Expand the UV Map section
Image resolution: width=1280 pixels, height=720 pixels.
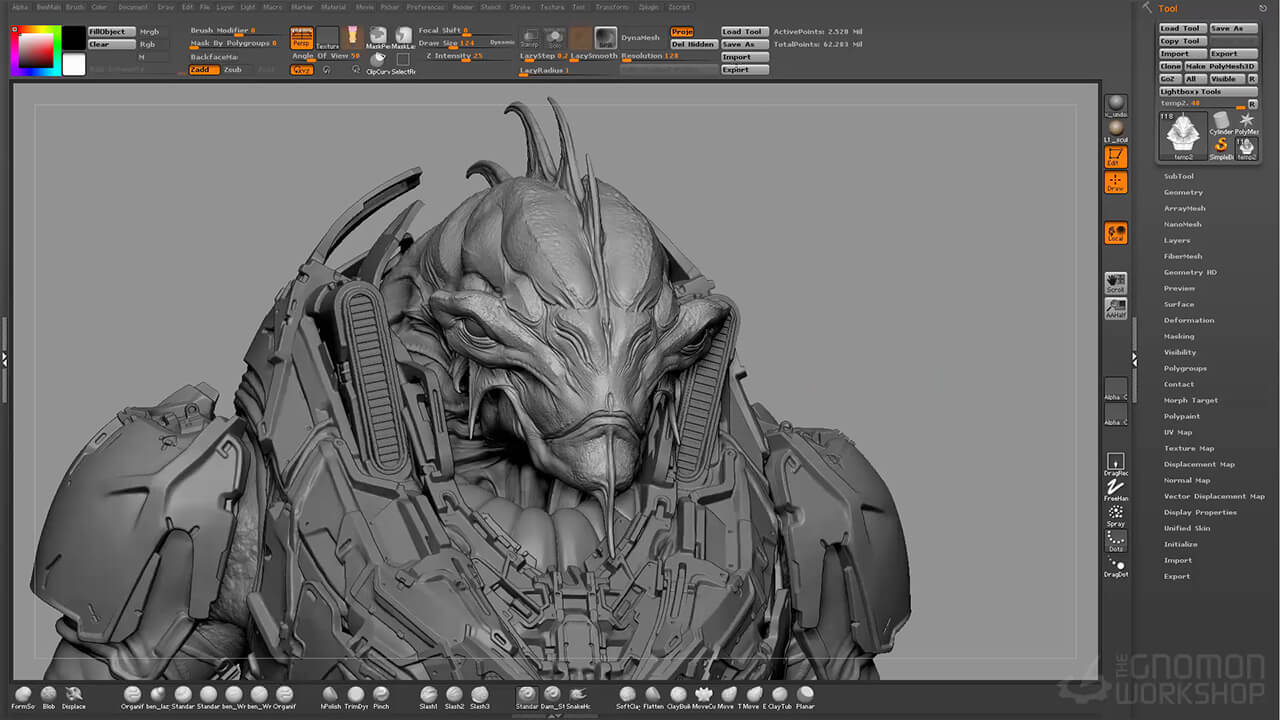click(x=1178, y=432)
